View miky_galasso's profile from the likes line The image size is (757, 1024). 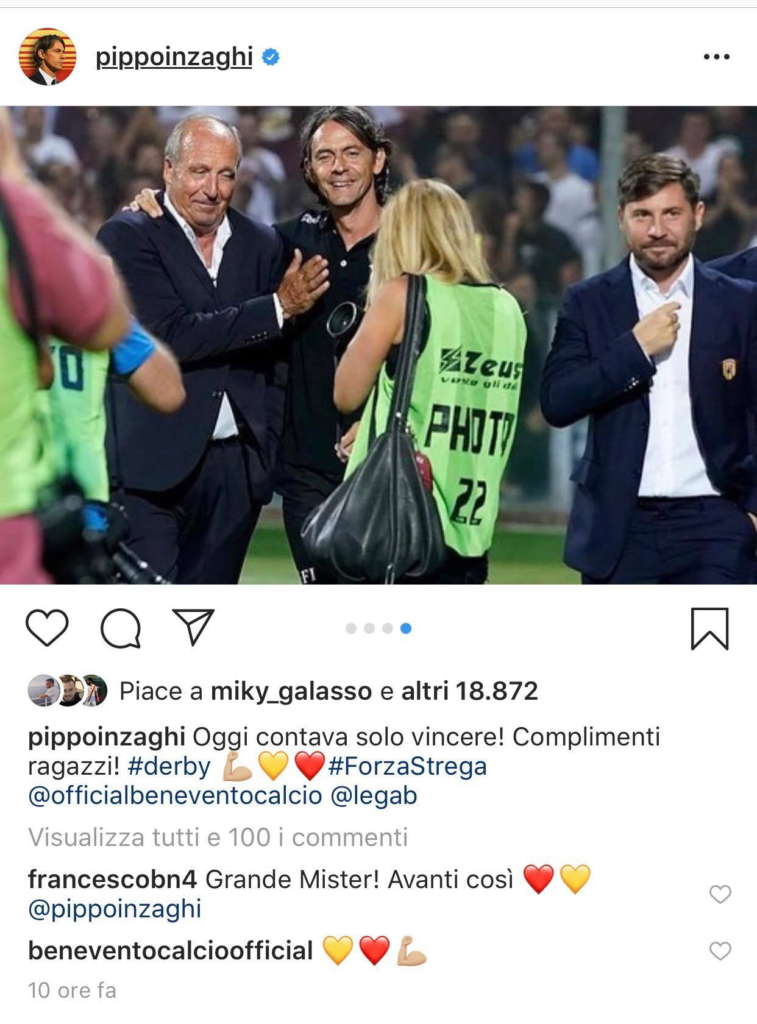point(291,692)
